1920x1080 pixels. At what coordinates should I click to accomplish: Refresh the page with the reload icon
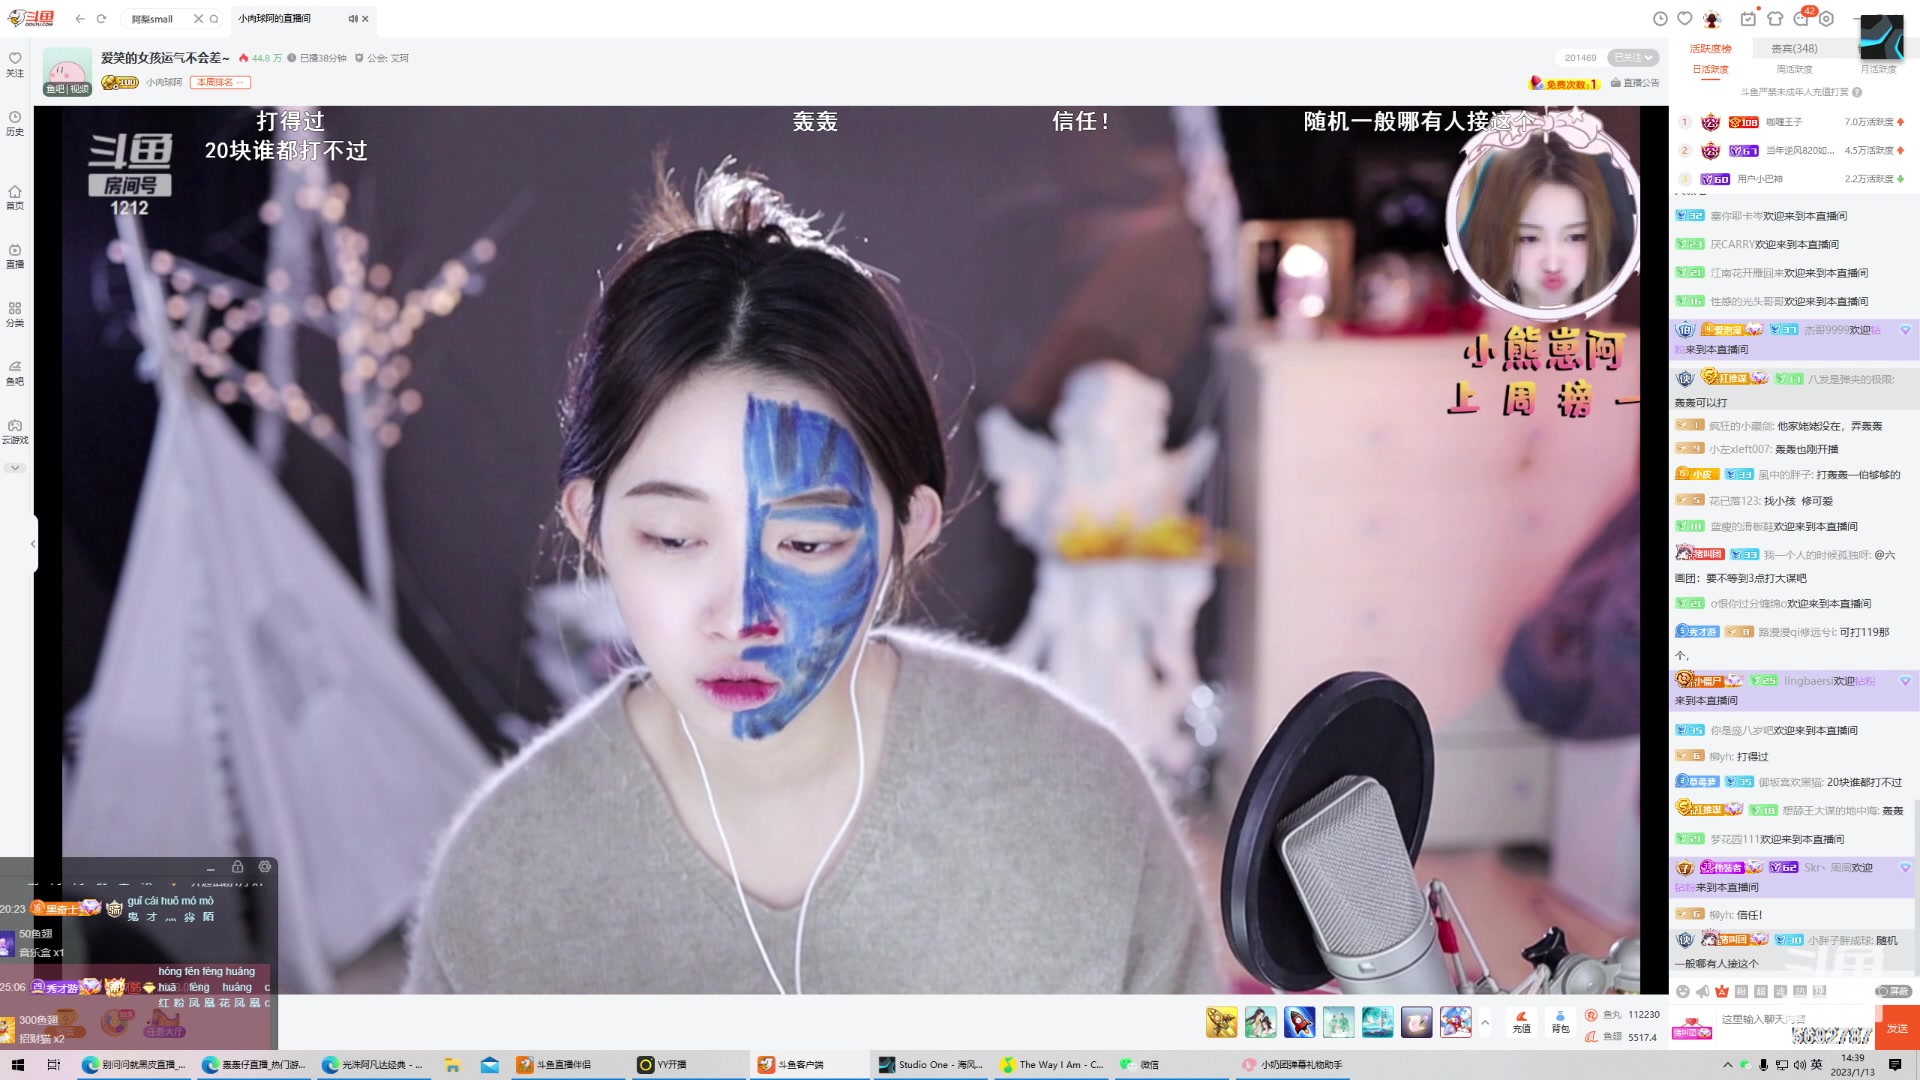click(x=101, y=19)
